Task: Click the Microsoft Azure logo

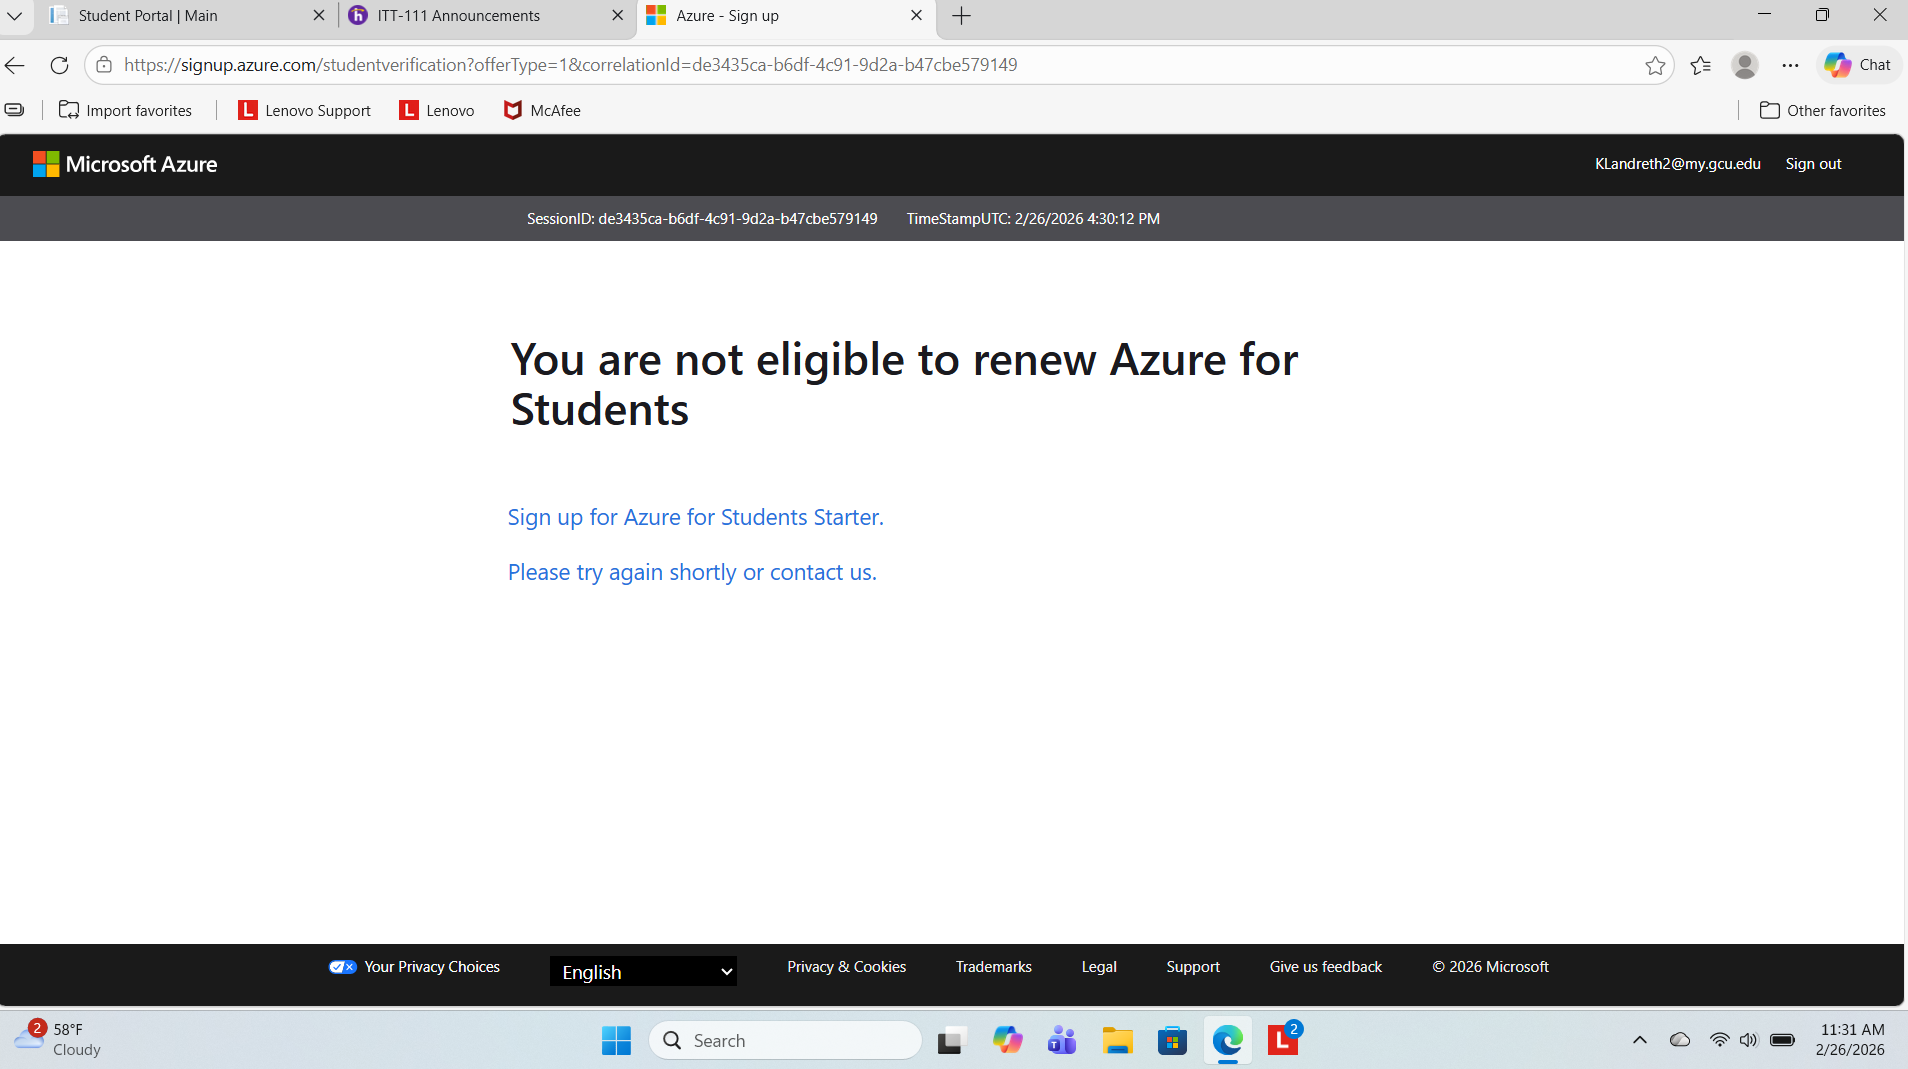Action: tap(125, 164)
